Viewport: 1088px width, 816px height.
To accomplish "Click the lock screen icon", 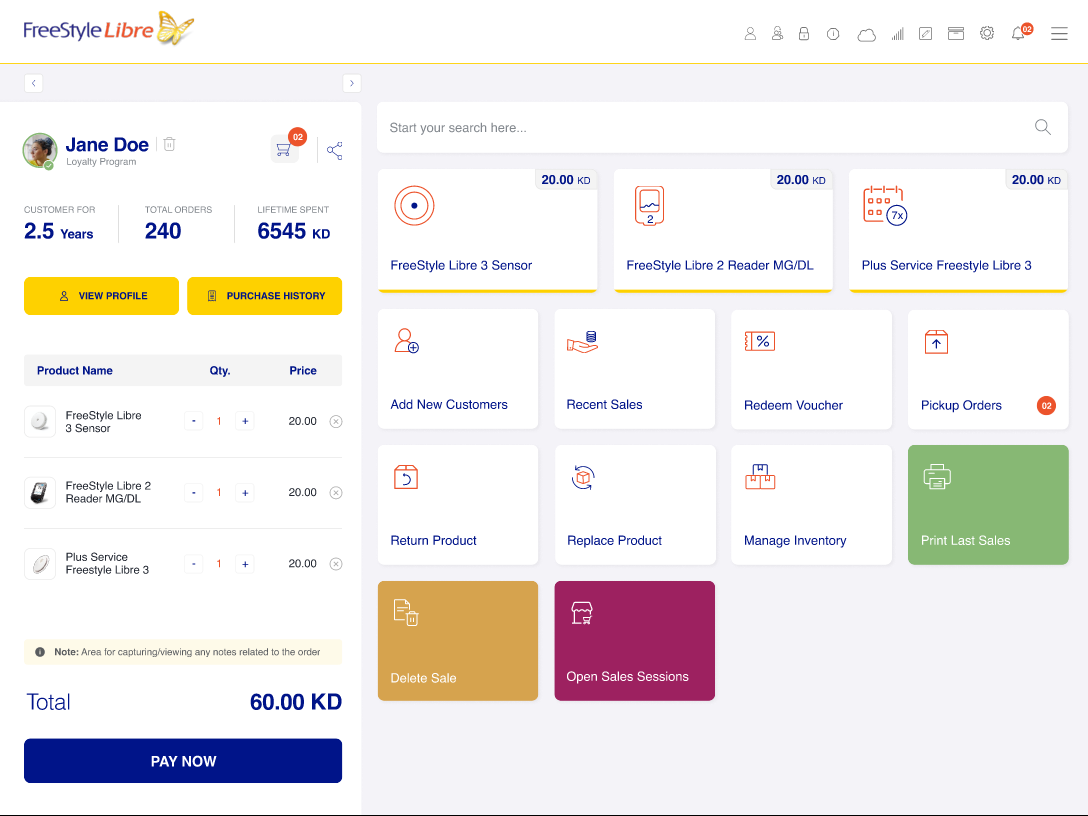I will click(804, 33).
